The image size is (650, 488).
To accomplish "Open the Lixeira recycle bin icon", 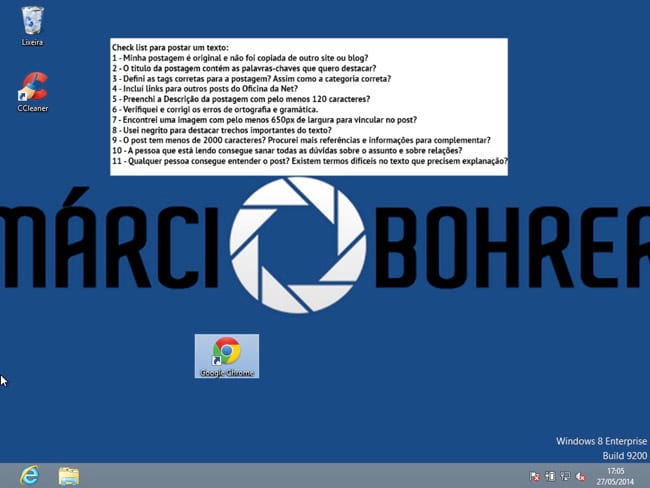I will pyautogui.click(x=32, y=23).
